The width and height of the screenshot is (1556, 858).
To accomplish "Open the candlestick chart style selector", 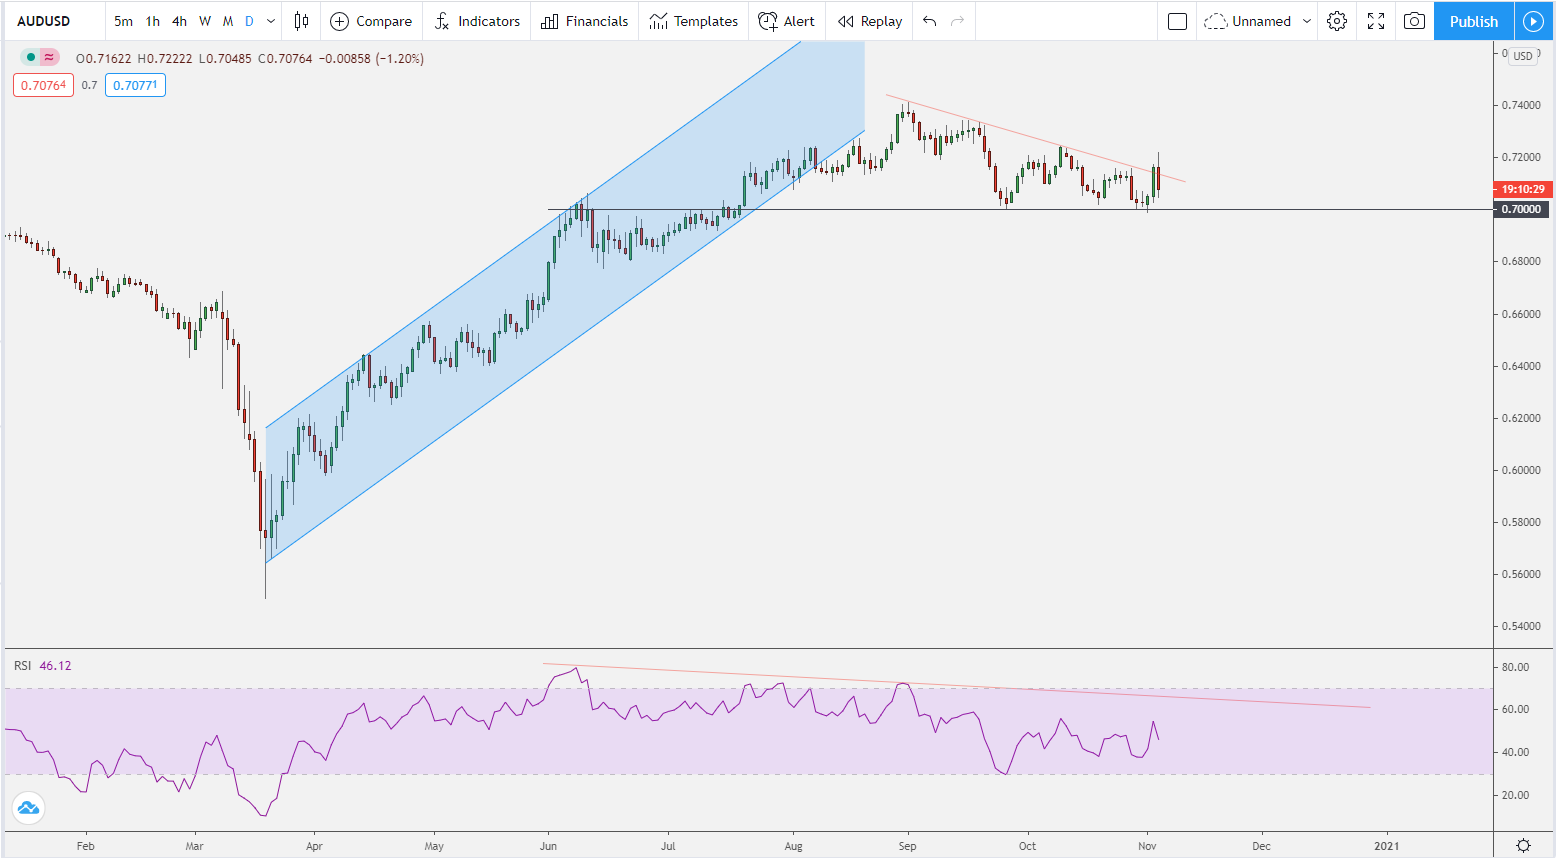I will (301, 21).
